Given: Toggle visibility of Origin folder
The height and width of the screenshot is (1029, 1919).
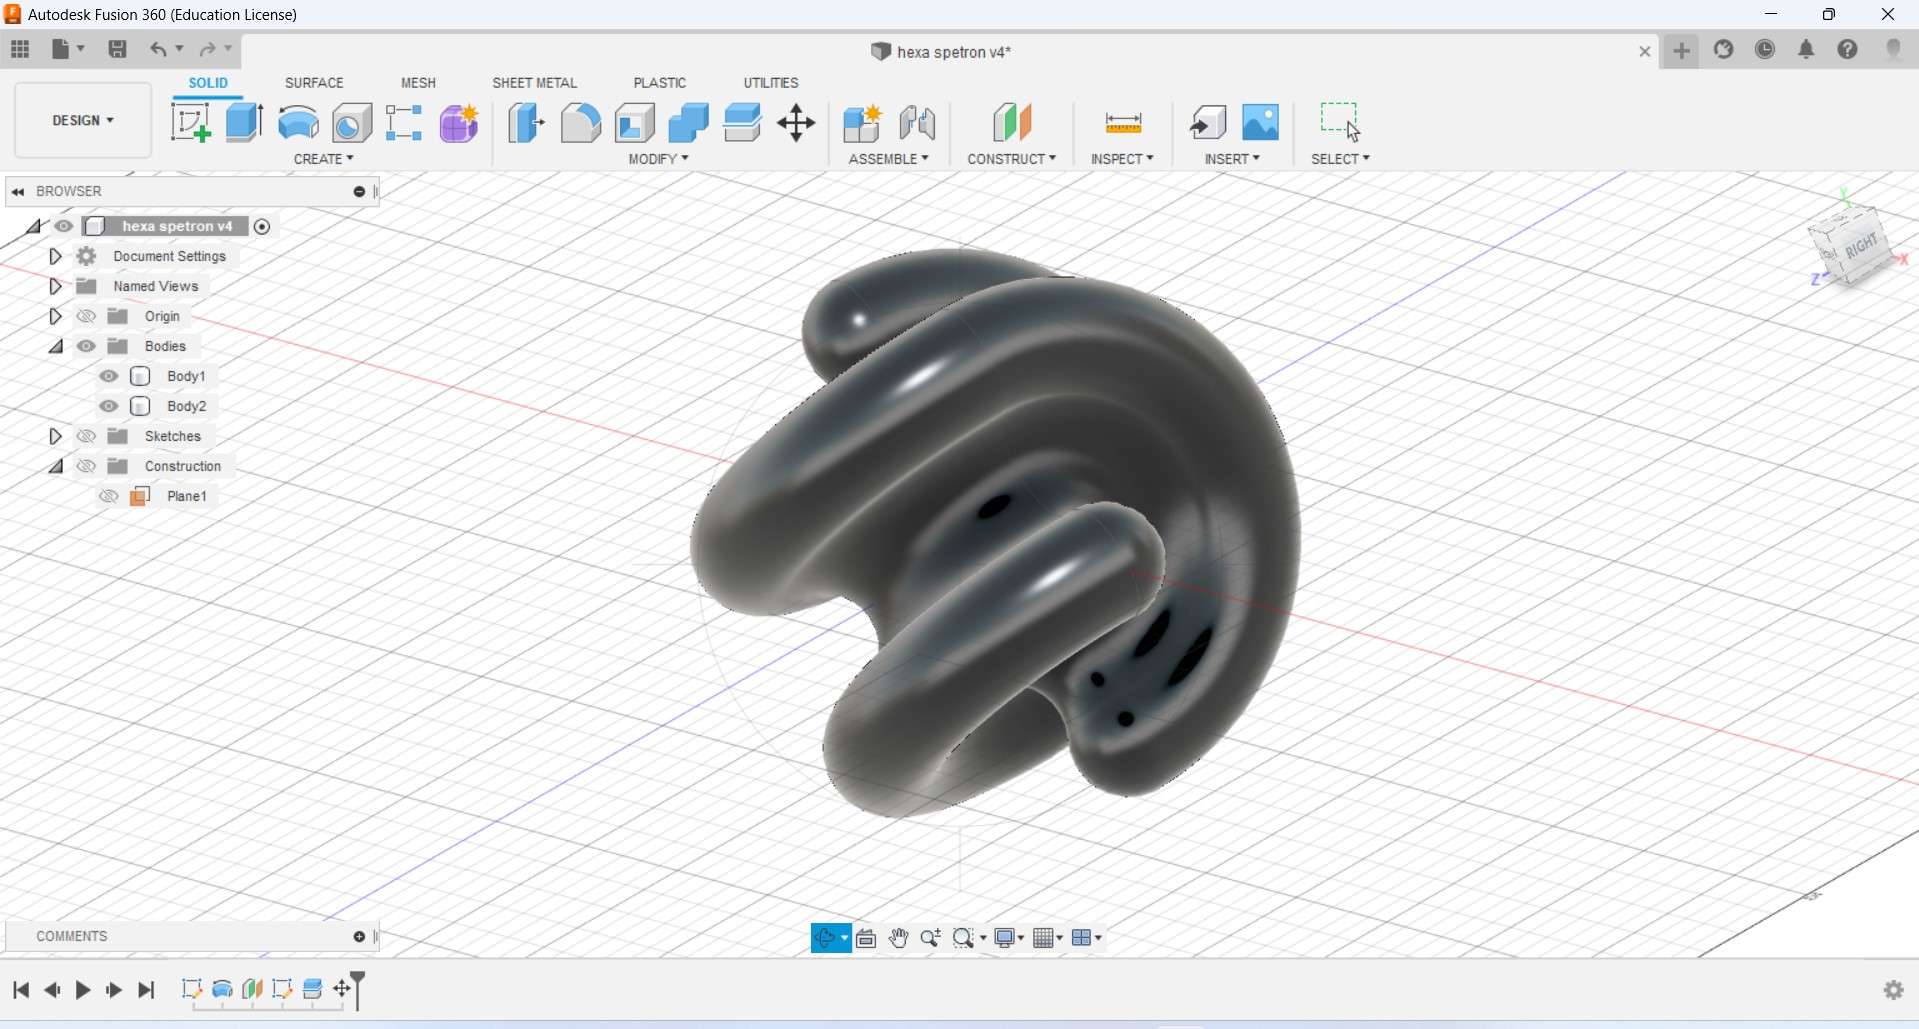Looking at the screenshot, I should click(x=87, y=316).
